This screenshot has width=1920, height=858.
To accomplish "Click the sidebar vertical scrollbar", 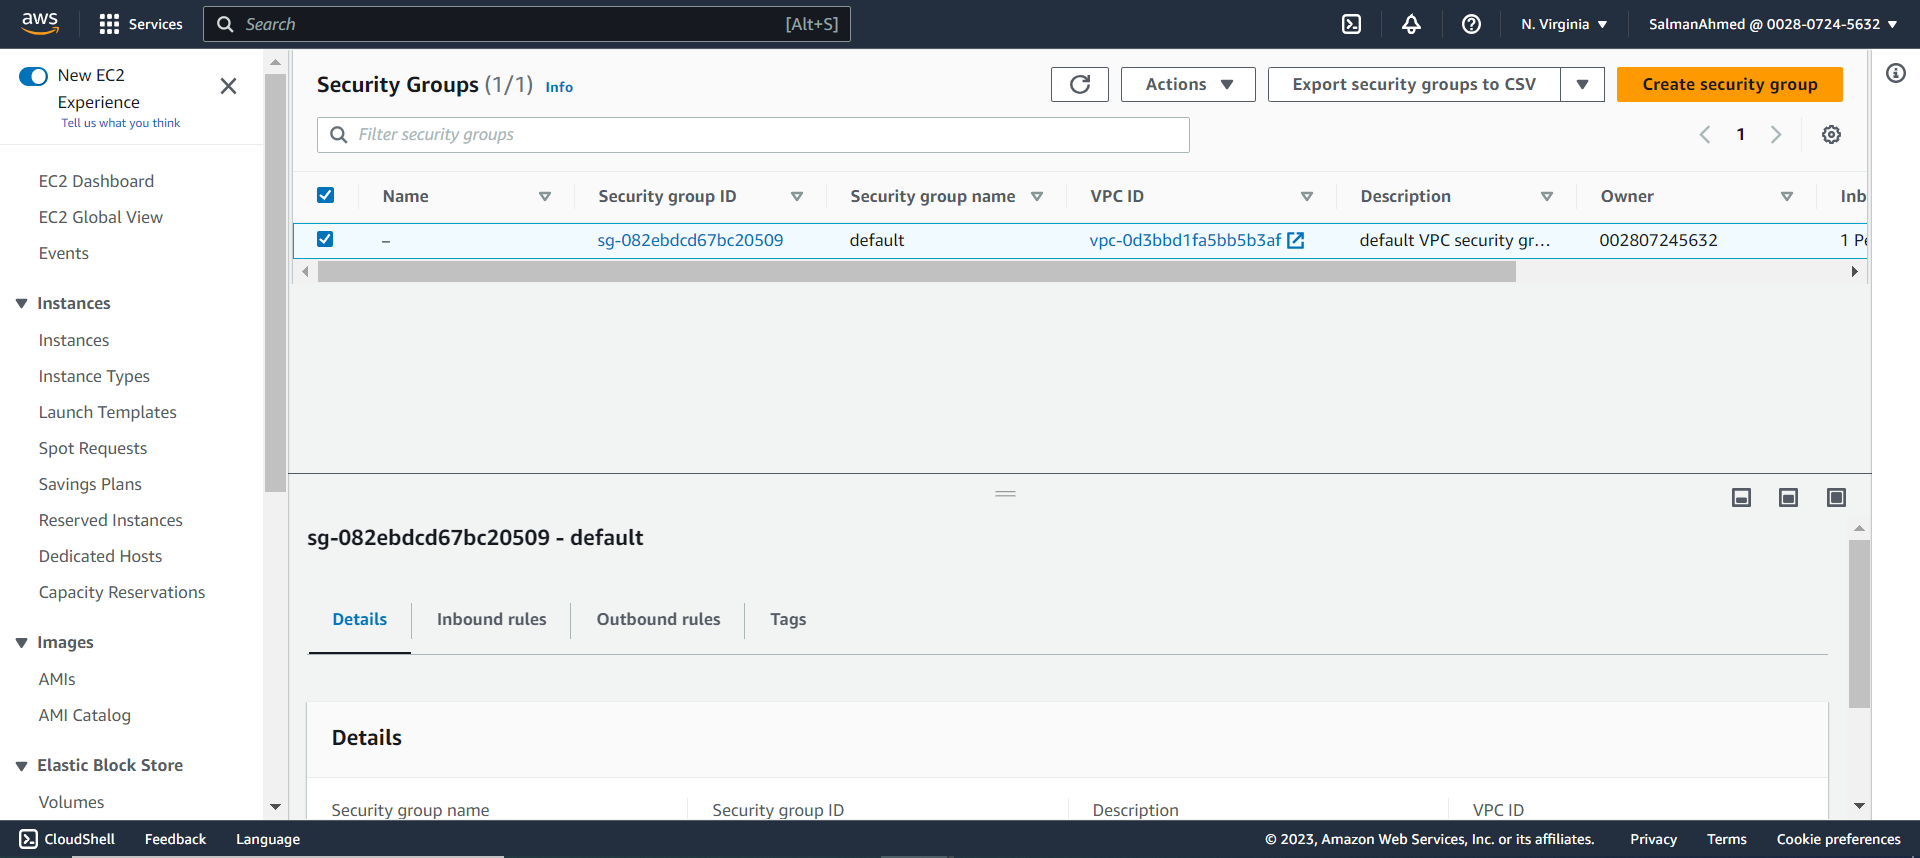I will click(275, 282).
